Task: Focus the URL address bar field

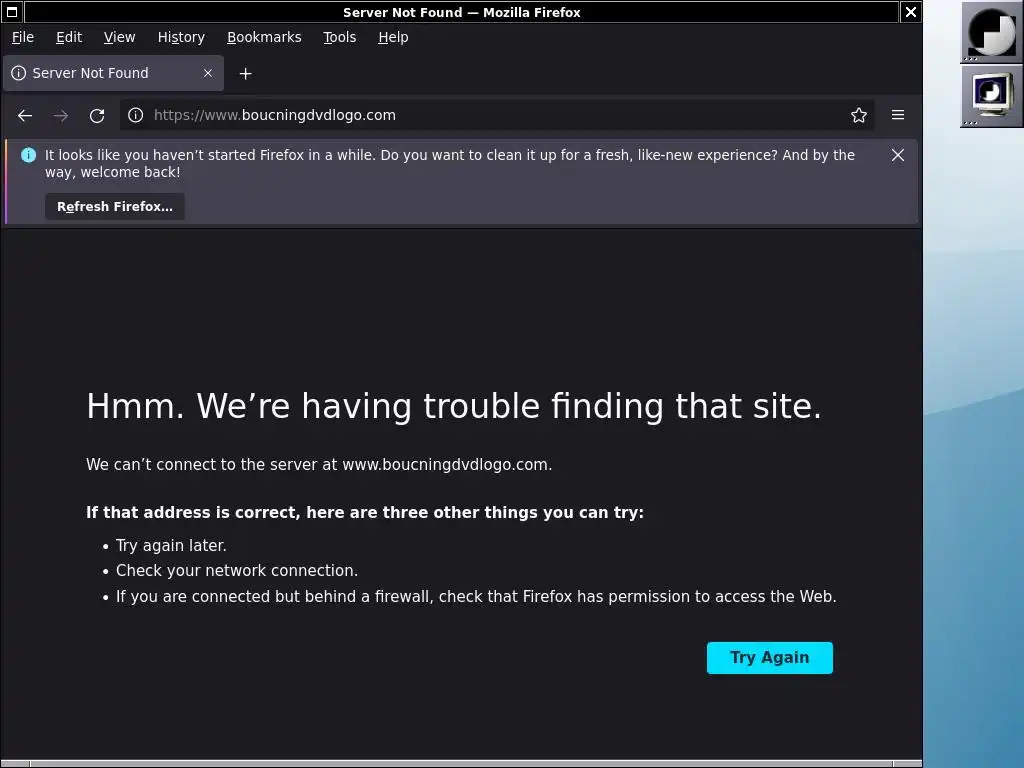Action: click(x=496, y=116)
